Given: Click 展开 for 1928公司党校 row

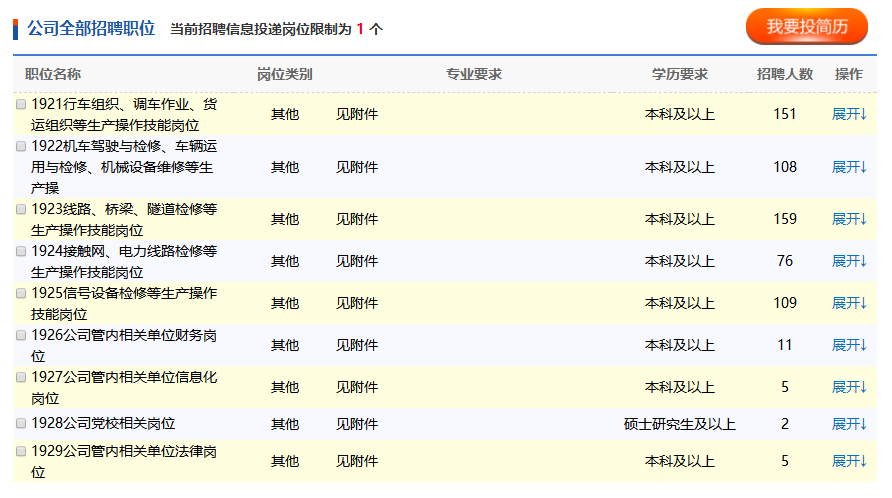Looking at the screenshot, I should (849, 424).
